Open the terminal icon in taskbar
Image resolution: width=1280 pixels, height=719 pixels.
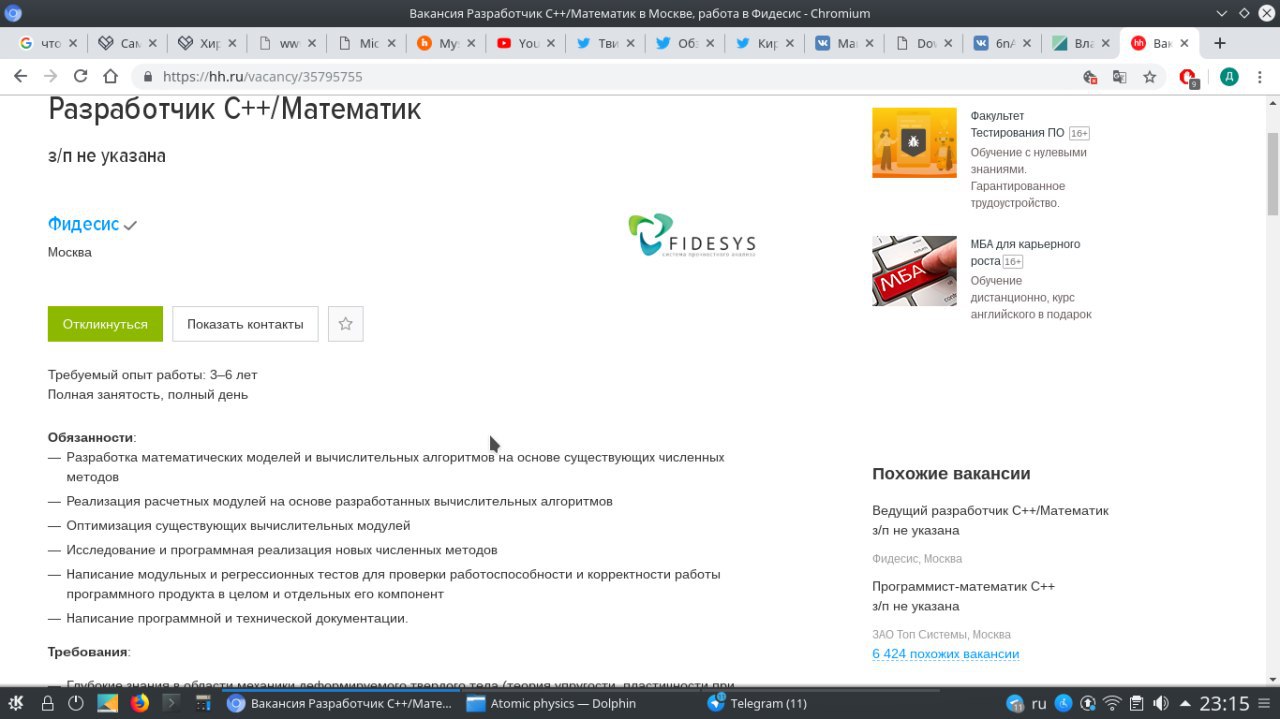172,703
